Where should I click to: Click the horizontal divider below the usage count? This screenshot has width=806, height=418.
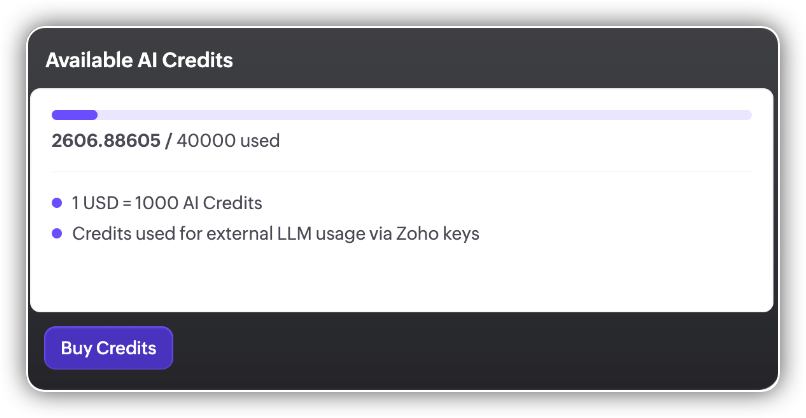(400, 171)
